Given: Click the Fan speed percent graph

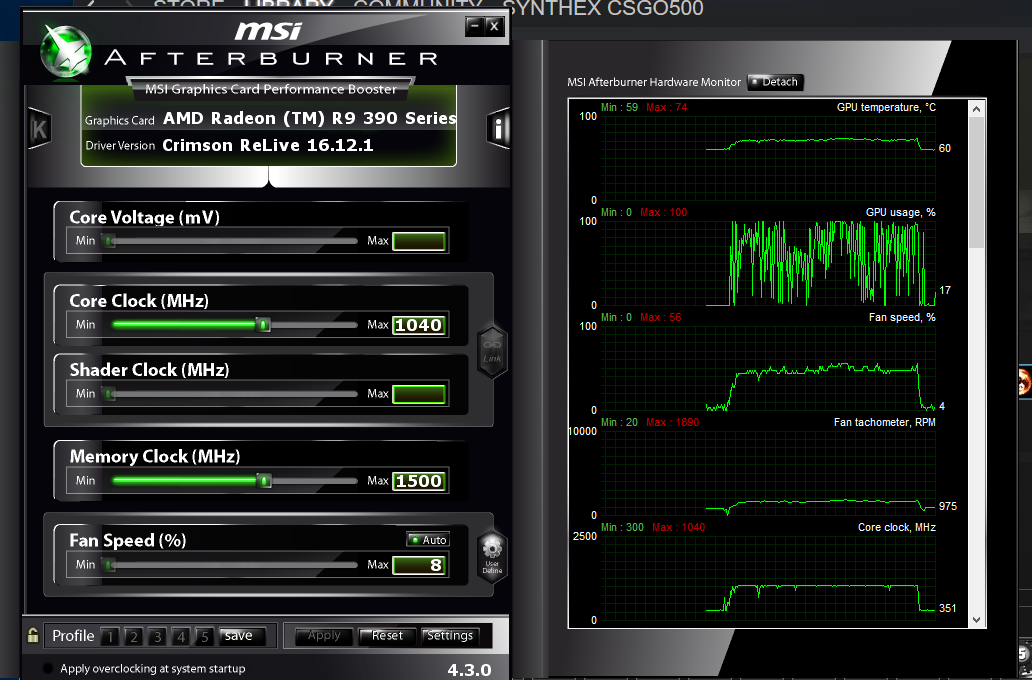Looking at the screenshot, I should [769, 369].
